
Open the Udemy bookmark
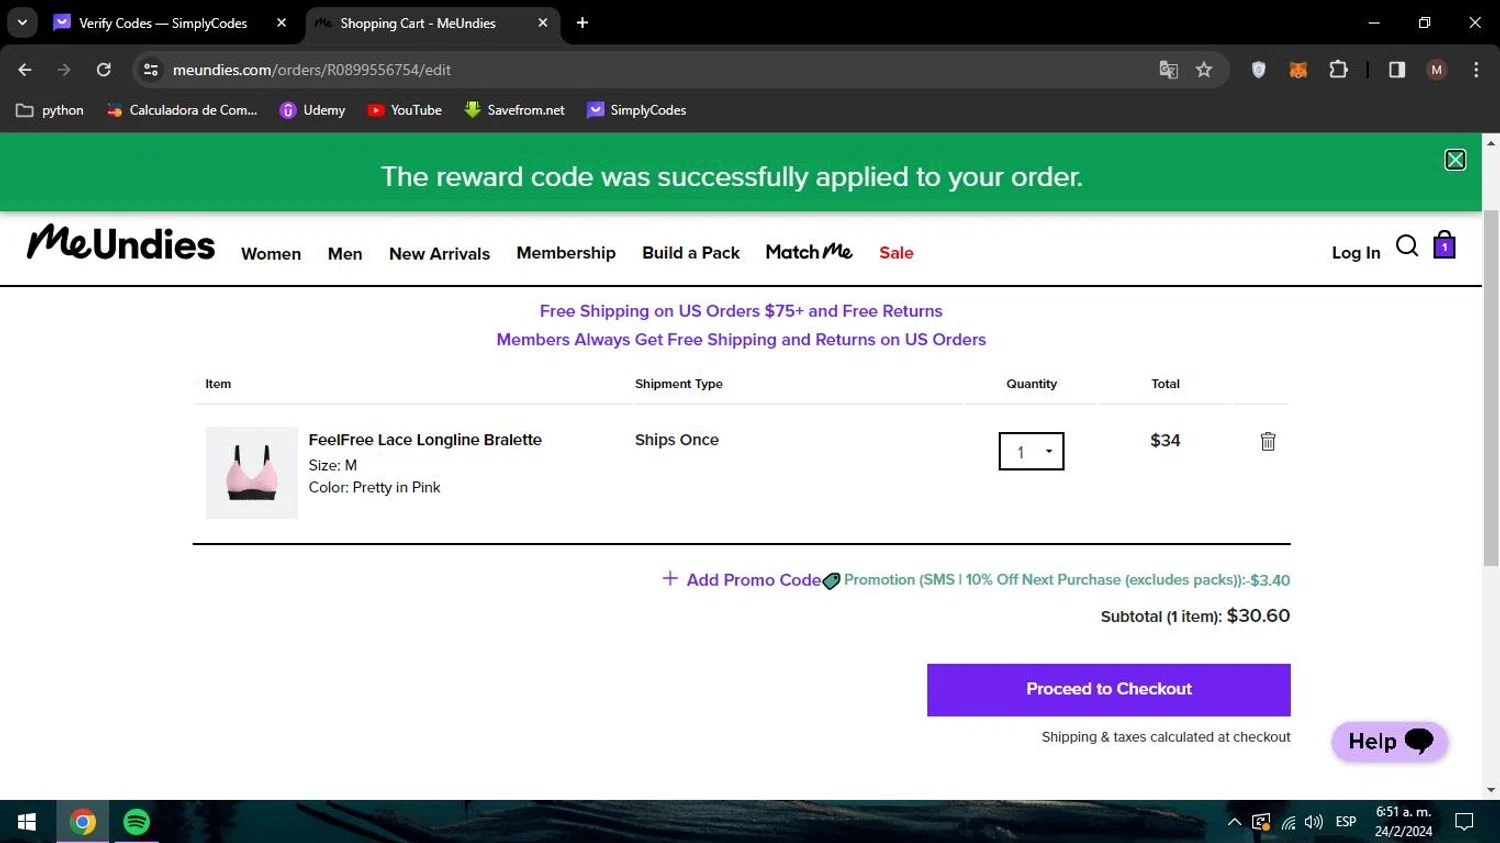point(313,110)
